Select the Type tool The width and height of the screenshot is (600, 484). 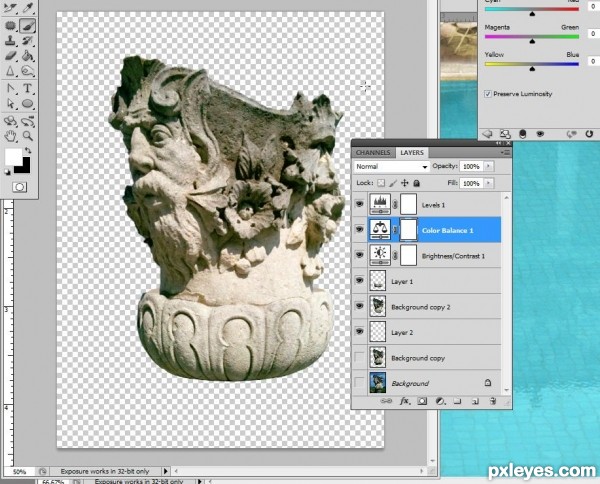(28, 89)
